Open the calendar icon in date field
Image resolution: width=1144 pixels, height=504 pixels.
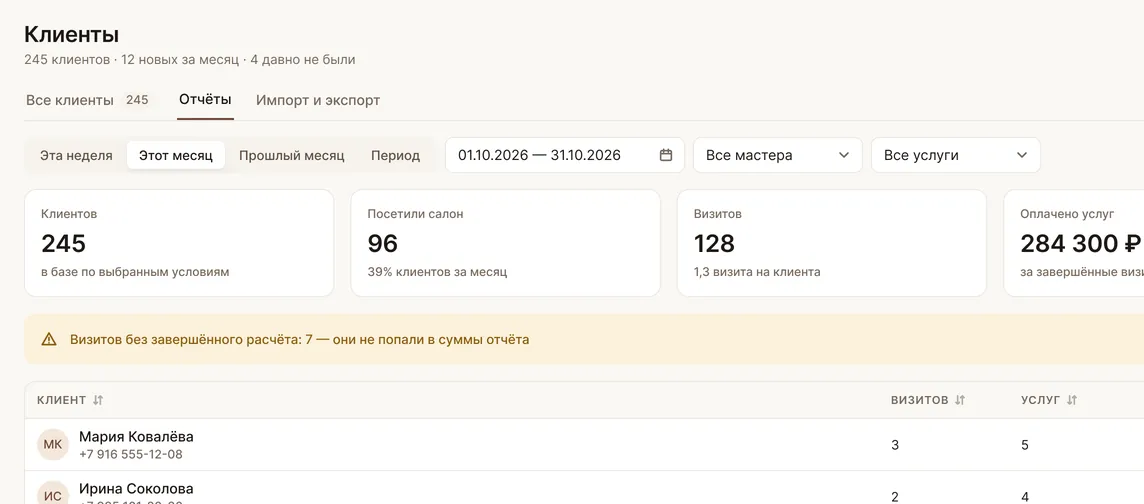click(x=665, y=155)
